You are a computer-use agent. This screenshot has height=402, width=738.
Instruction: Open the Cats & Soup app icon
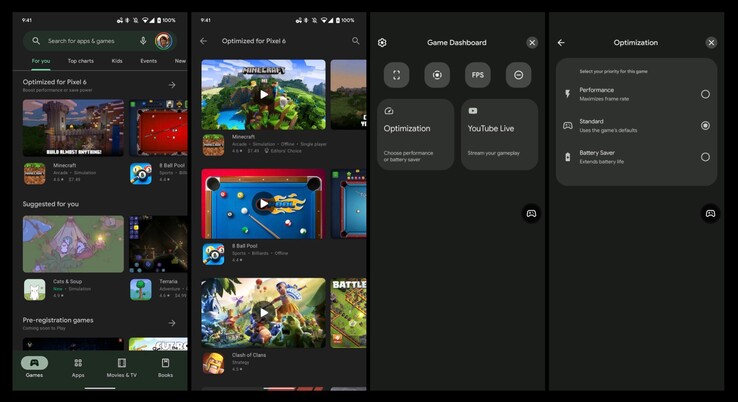pos(35,289)
